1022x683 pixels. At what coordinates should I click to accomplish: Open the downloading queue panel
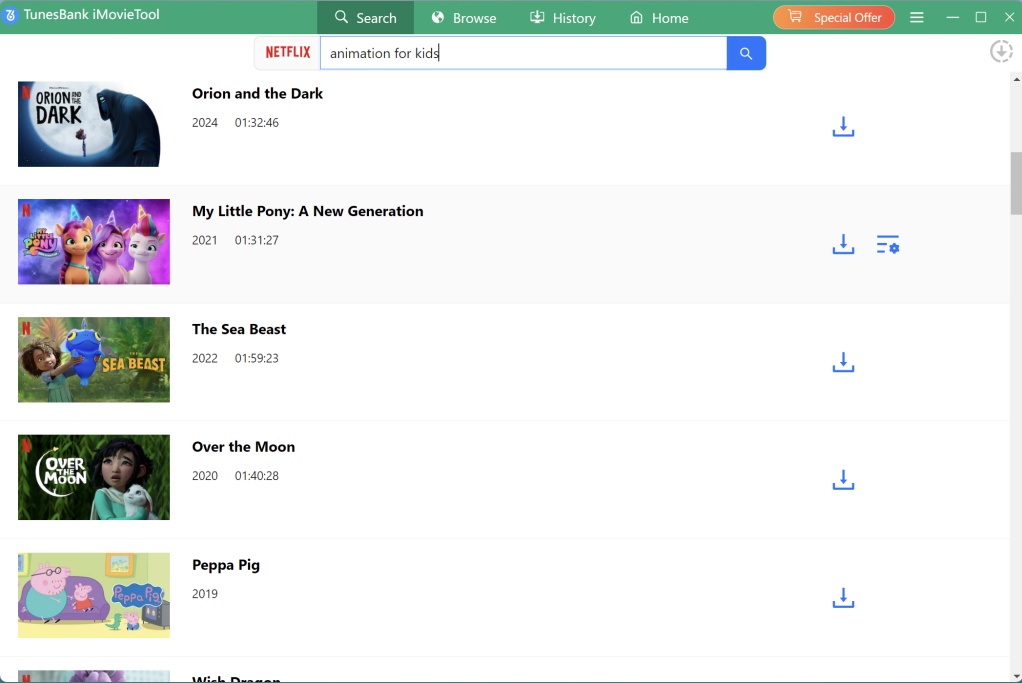click(1001, 51)
